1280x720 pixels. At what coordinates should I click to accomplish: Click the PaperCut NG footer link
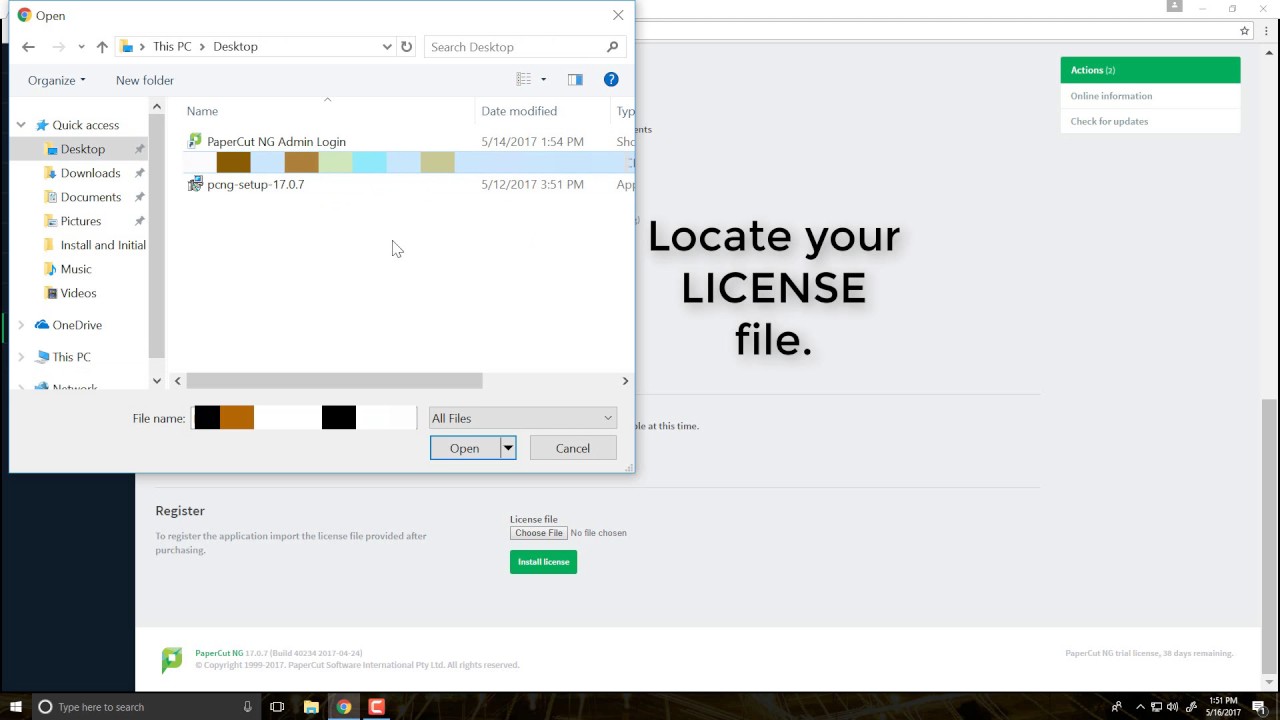point(219,653)
